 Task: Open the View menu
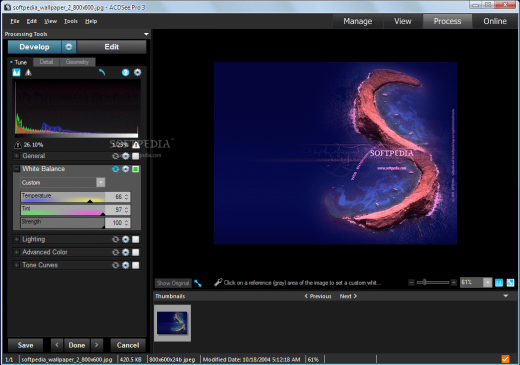[50, 21]
